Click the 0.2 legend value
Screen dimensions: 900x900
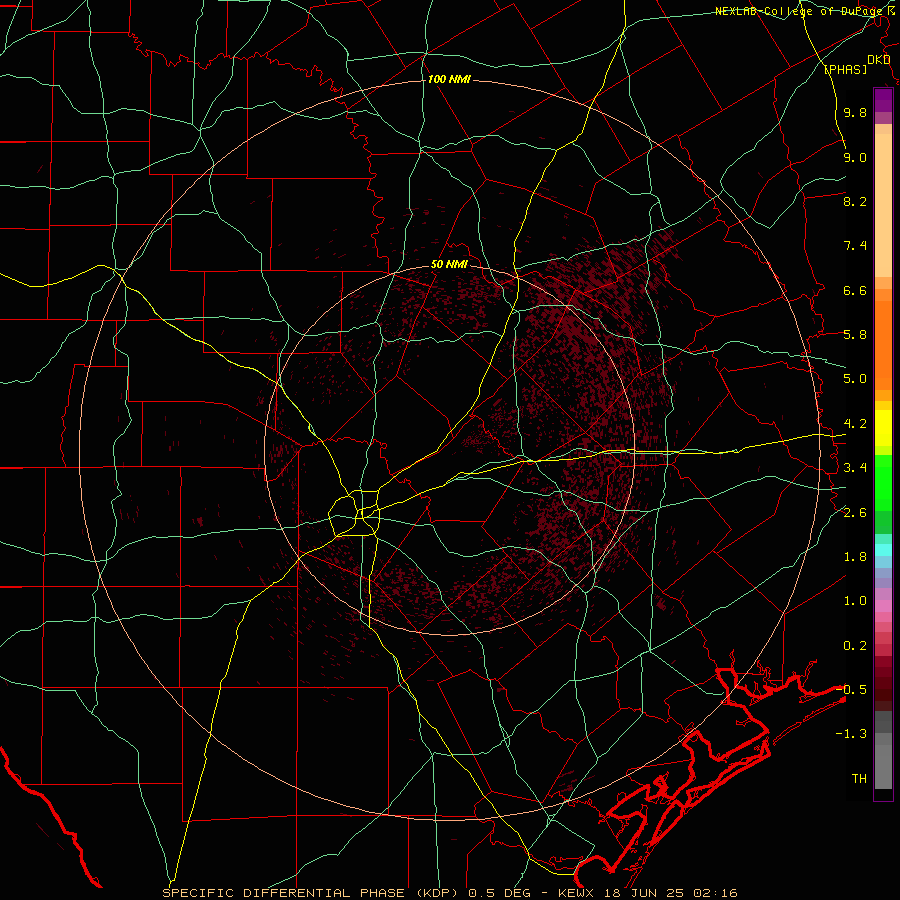[855, 646]
